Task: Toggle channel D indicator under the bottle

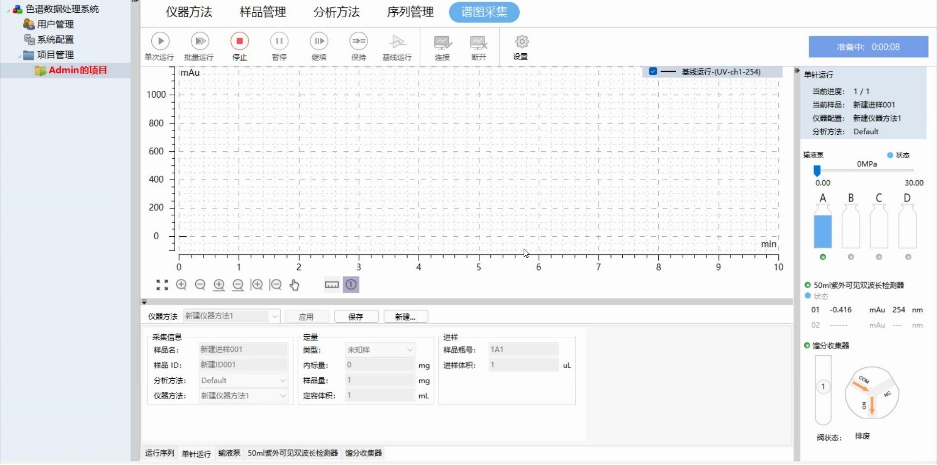Action: [x=908, y=257]
